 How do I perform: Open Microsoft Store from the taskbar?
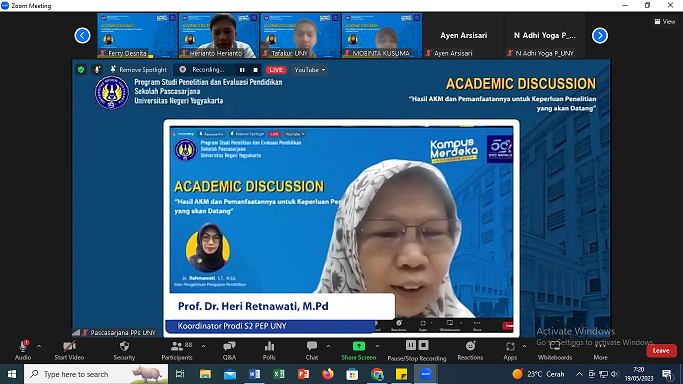352,374
